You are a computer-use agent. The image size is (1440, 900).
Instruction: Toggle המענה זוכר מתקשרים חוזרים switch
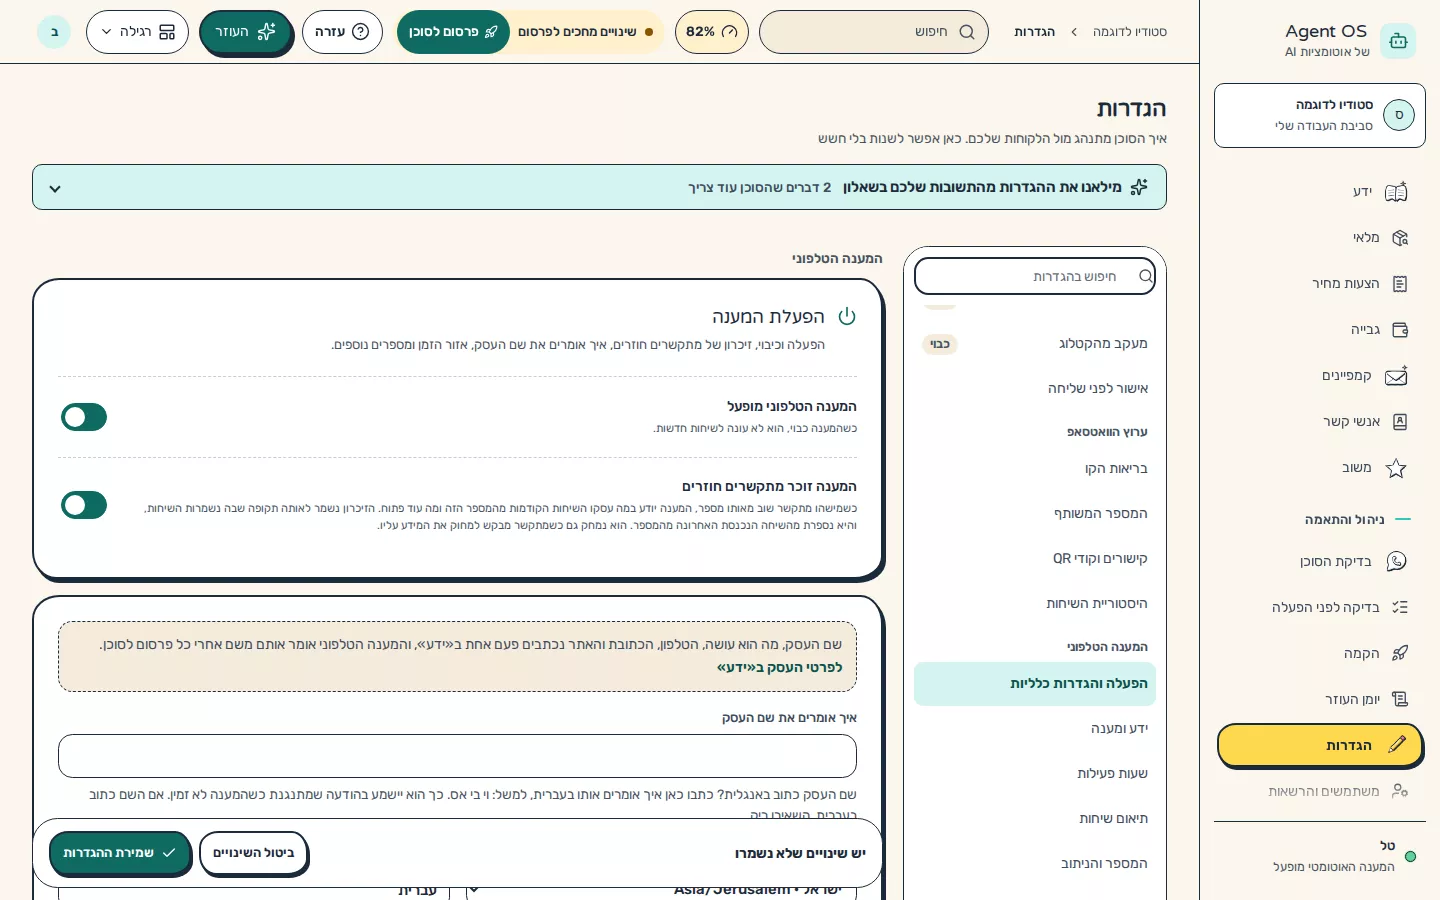(84, 505)
